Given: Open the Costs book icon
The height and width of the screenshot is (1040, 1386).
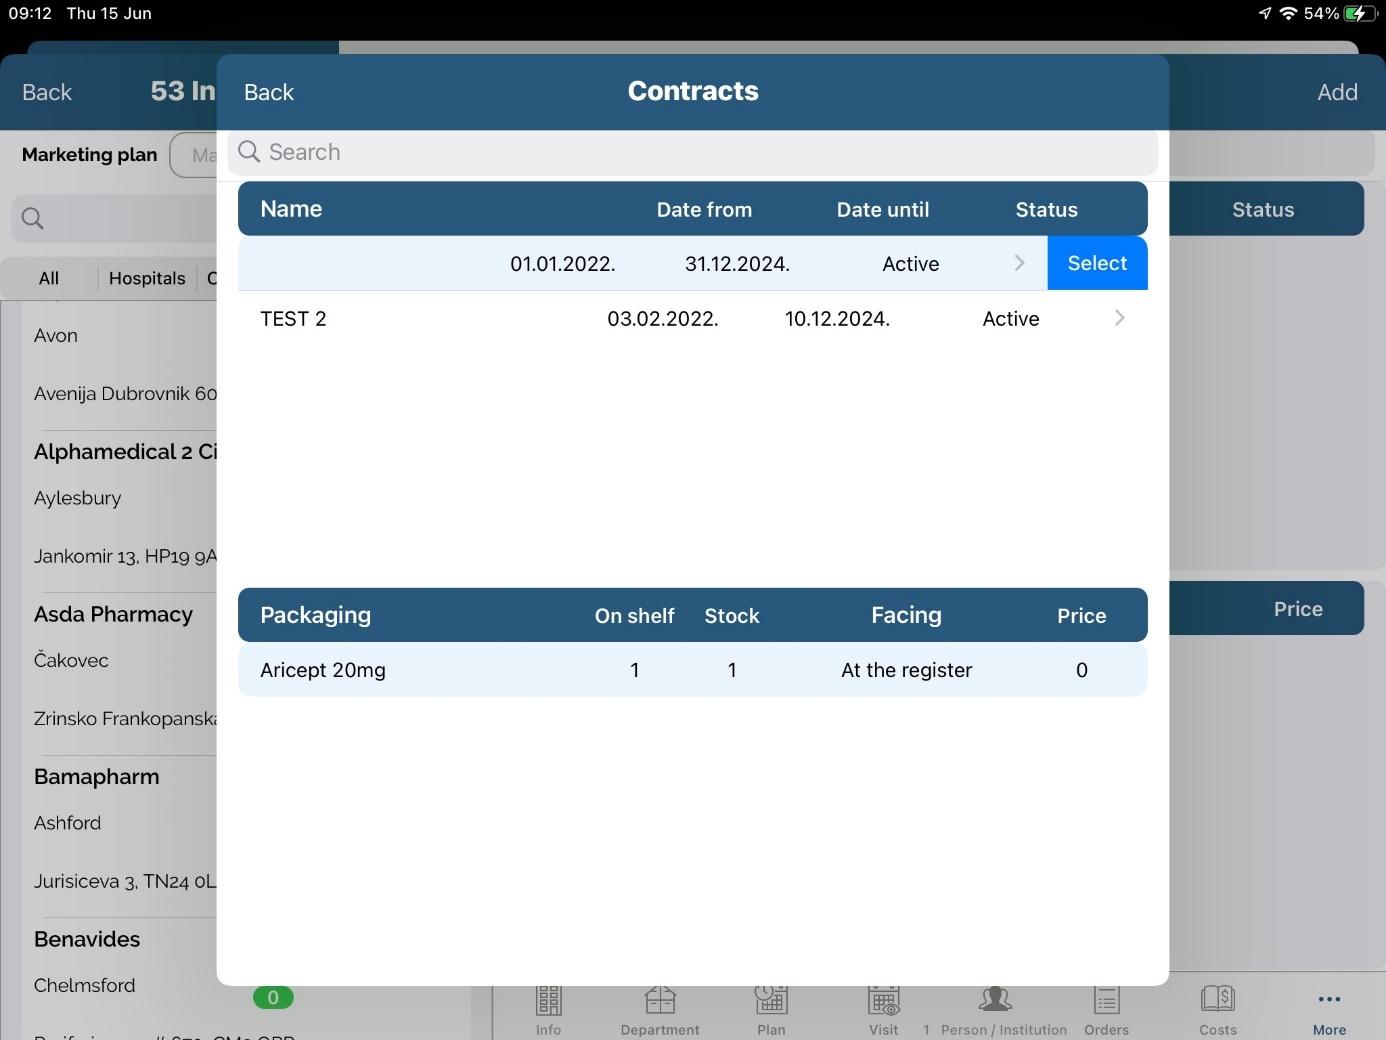Looking at the screenshot, I should [x=1218, y=1000].
